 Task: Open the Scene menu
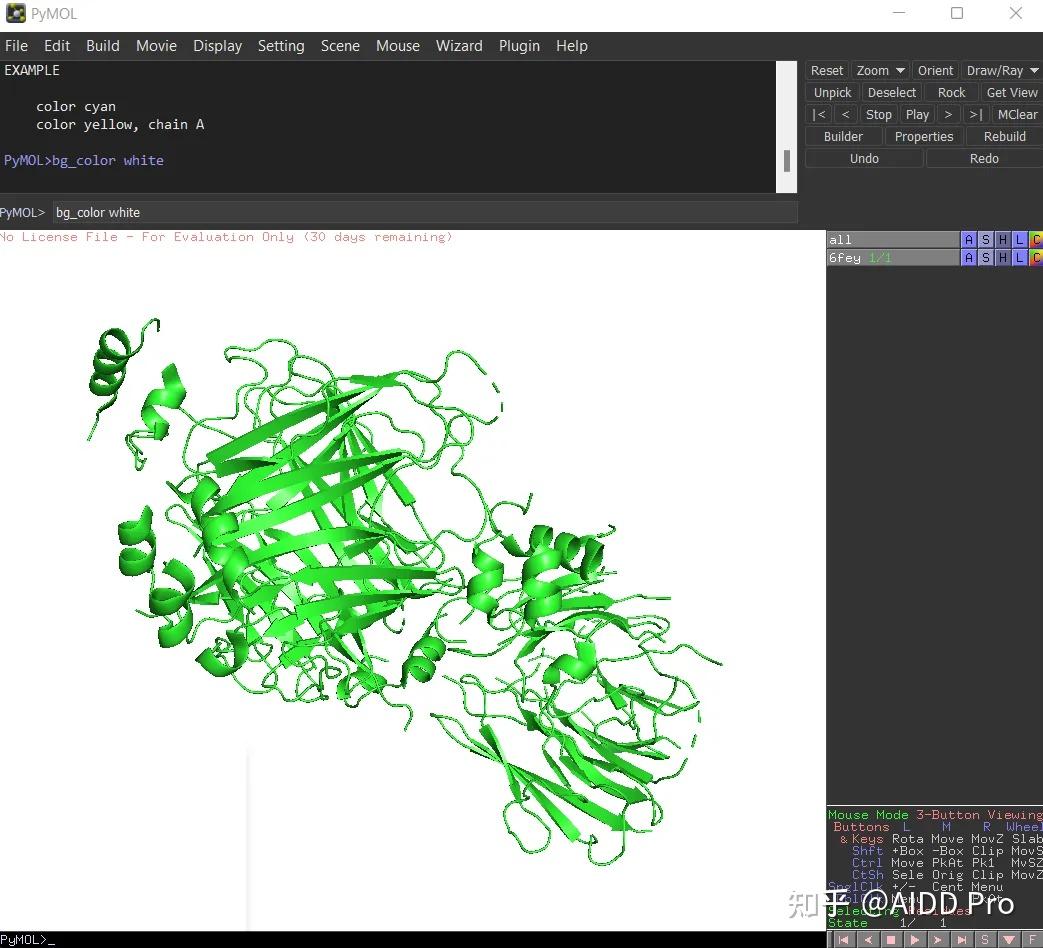coord(340,46)
